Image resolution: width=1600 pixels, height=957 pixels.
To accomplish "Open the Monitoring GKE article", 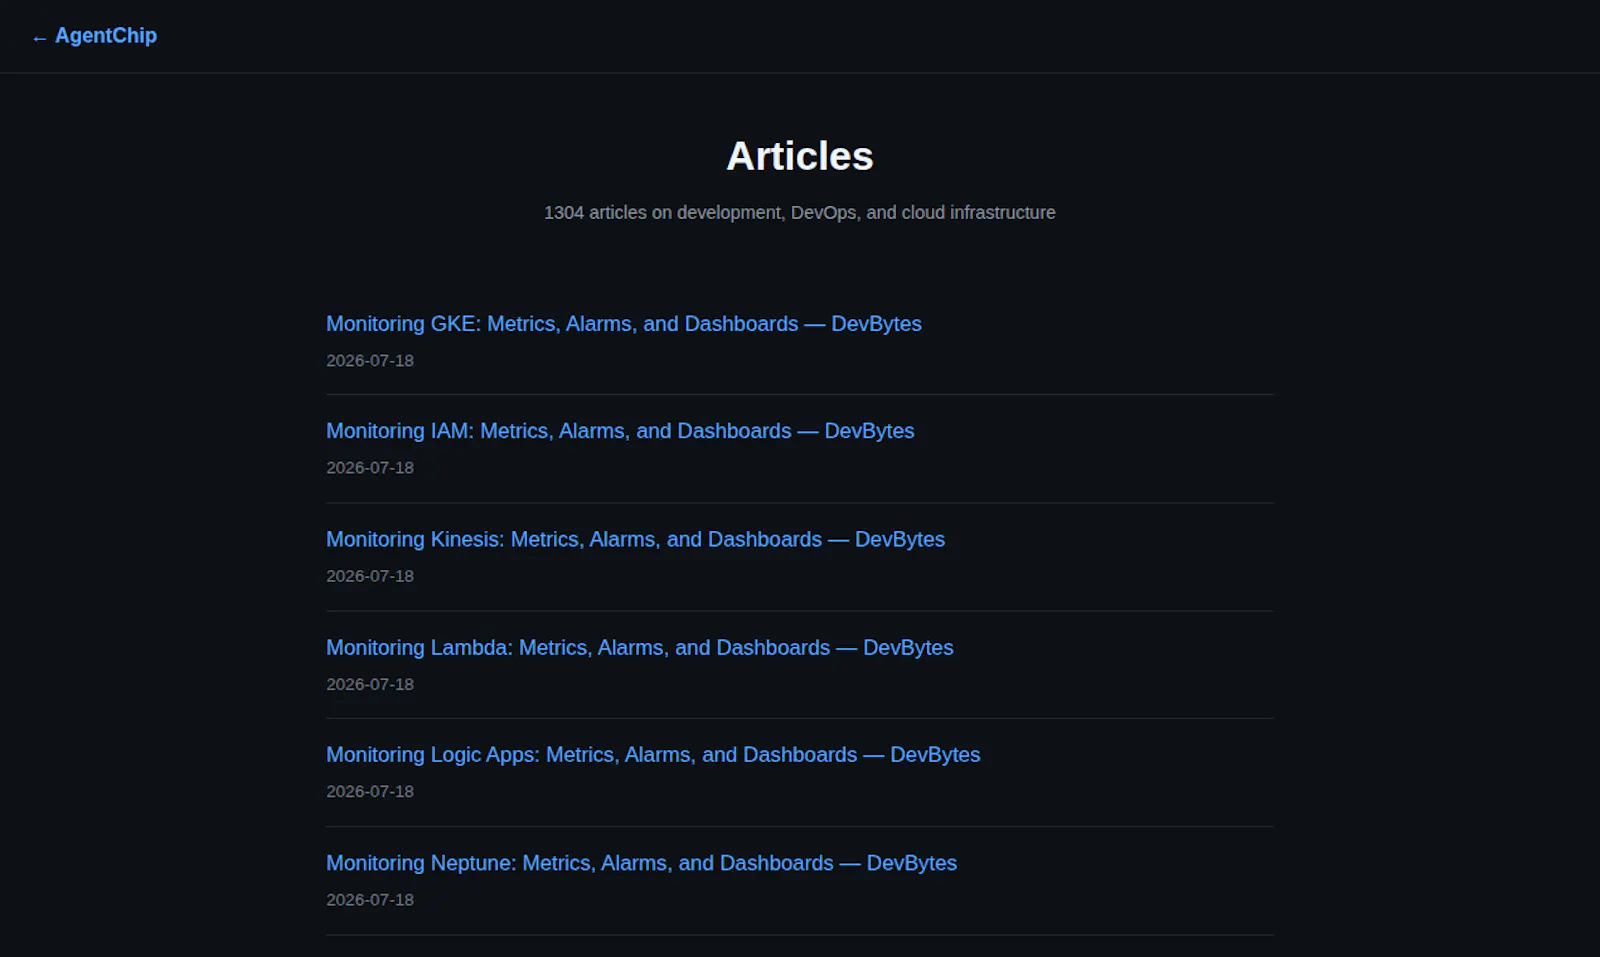I will click(x=624, y=324).
